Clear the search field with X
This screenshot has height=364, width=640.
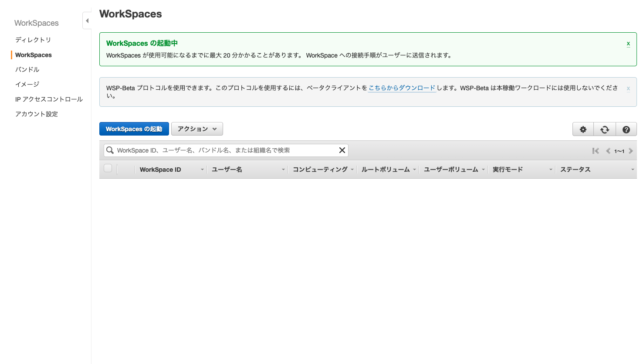pyautogui.click(x=342, y=150)
